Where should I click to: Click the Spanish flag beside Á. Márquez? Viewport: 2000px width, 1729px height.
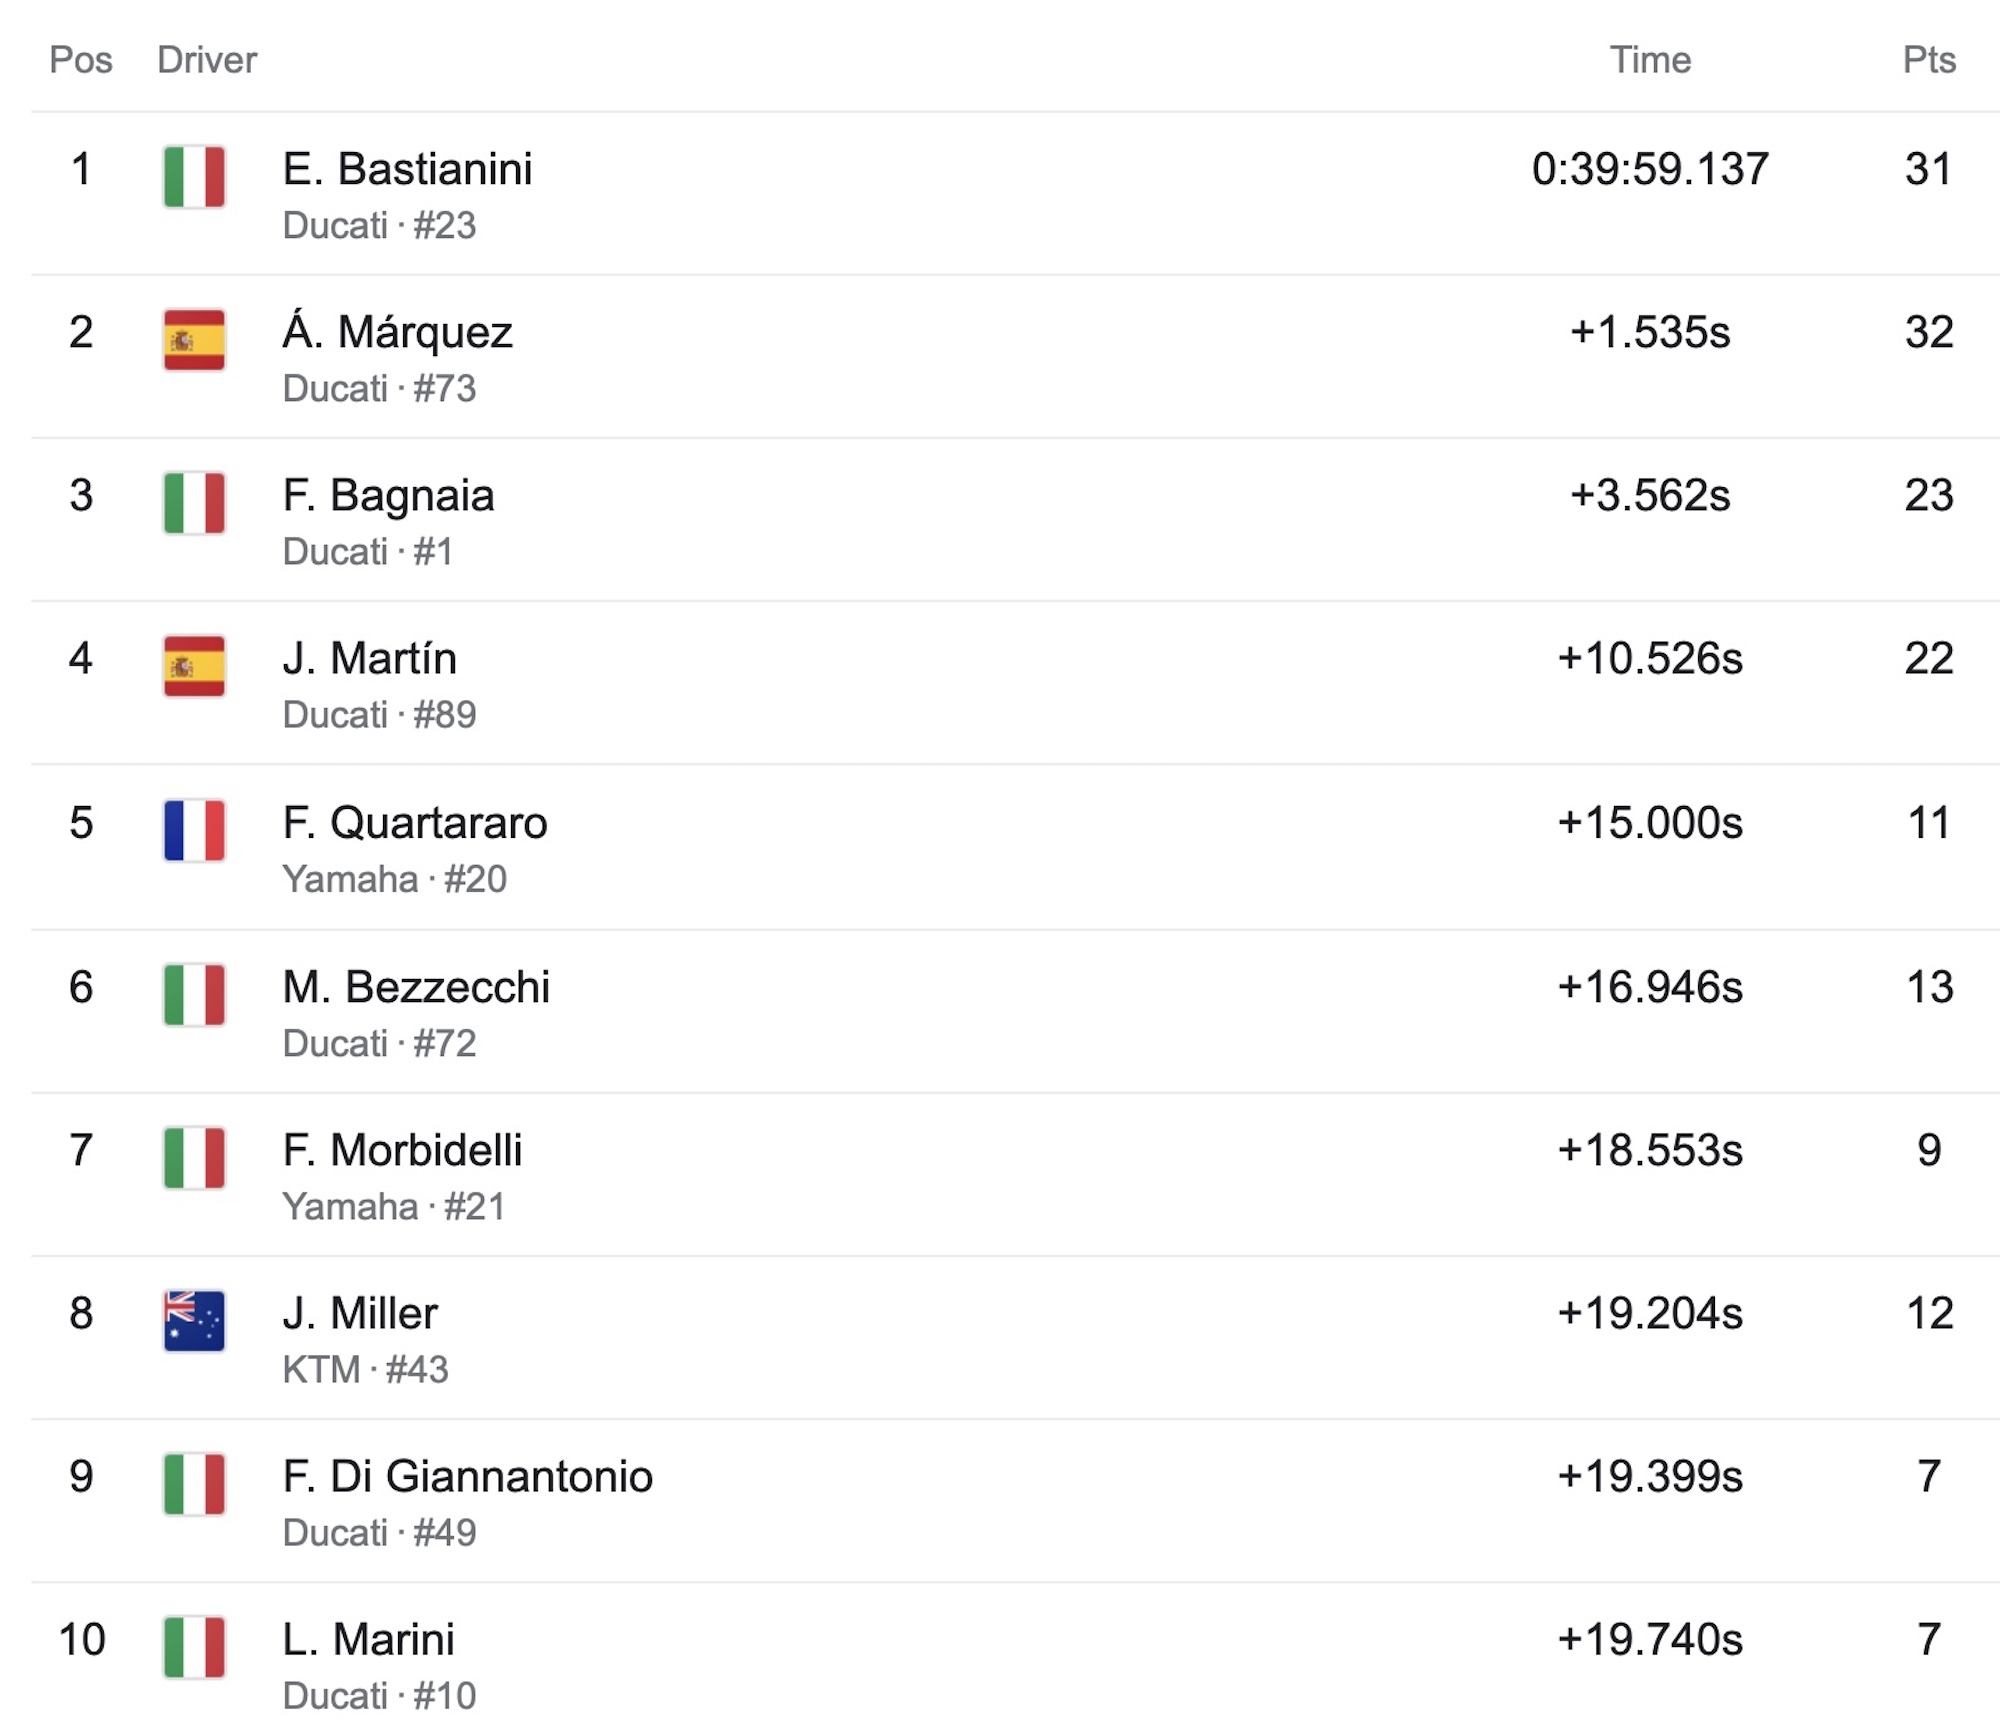(194, 340)
